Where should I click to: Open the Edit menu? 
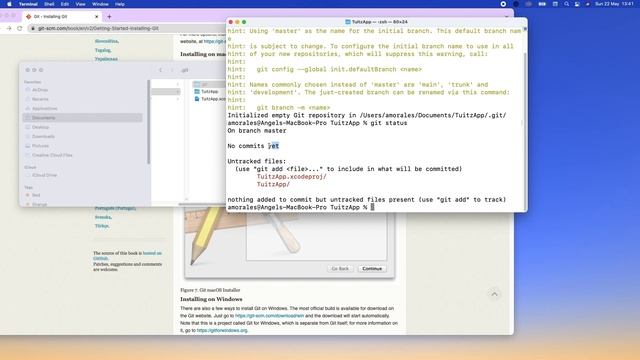(65, 4)
